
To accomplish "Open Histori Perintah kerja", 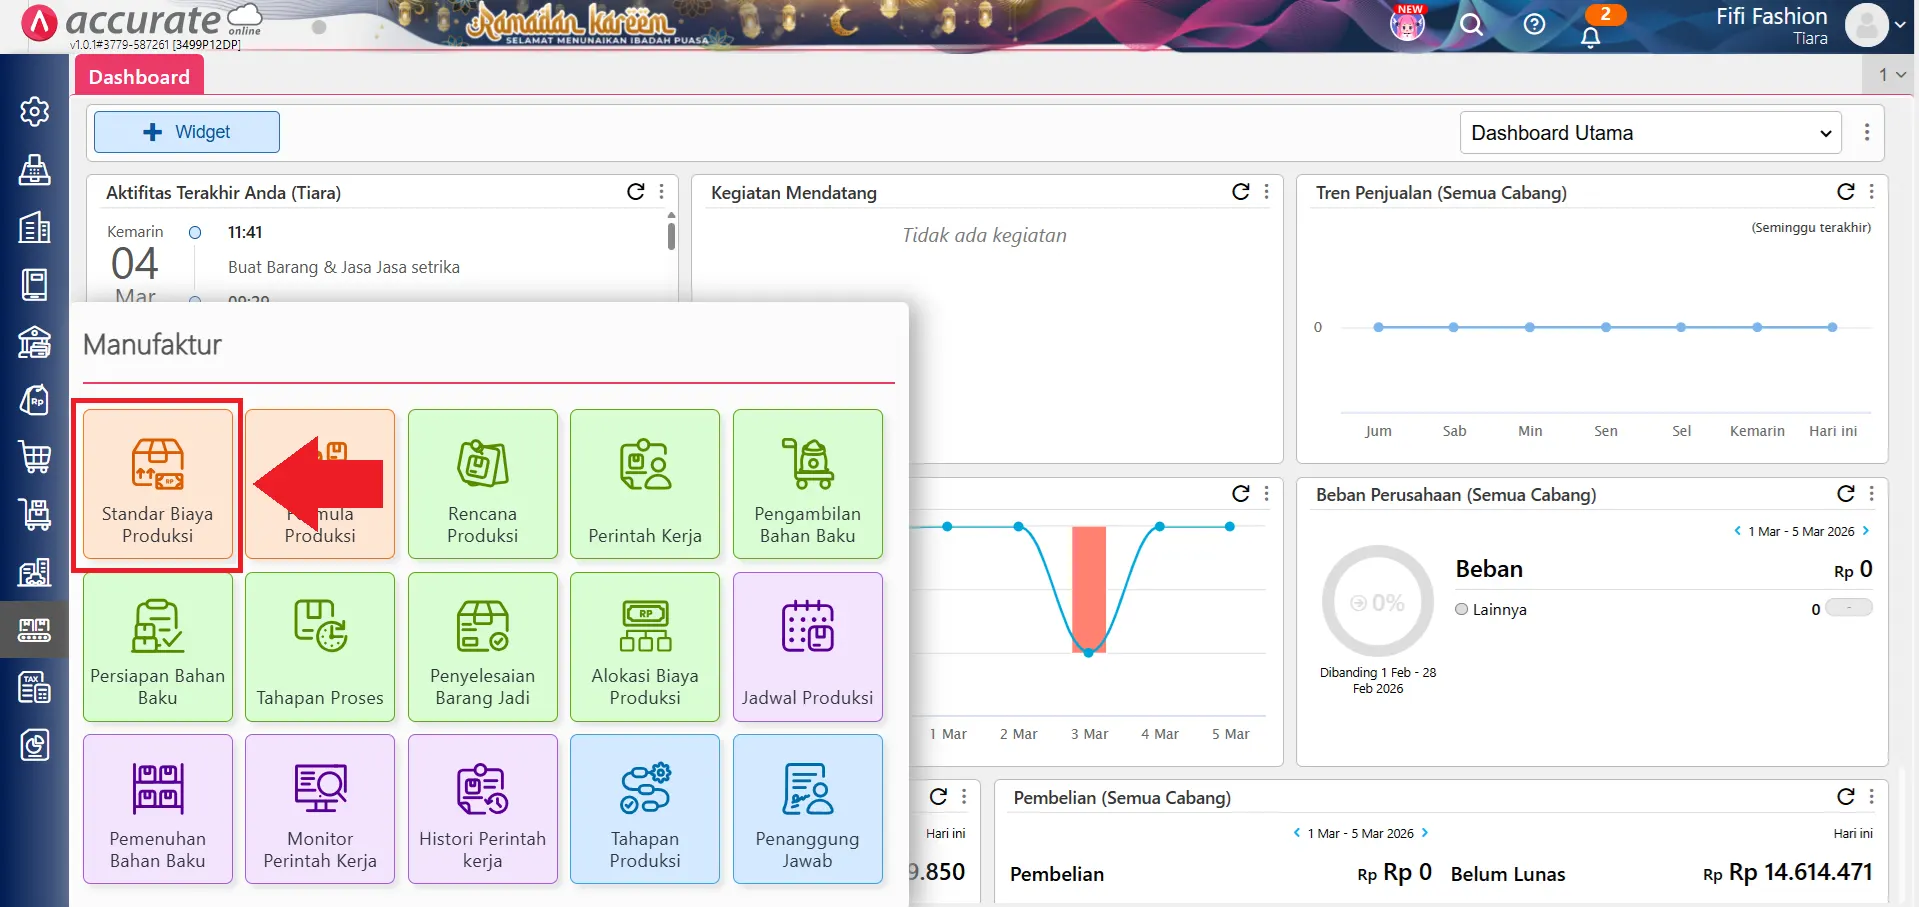I will tap(482, 809).
